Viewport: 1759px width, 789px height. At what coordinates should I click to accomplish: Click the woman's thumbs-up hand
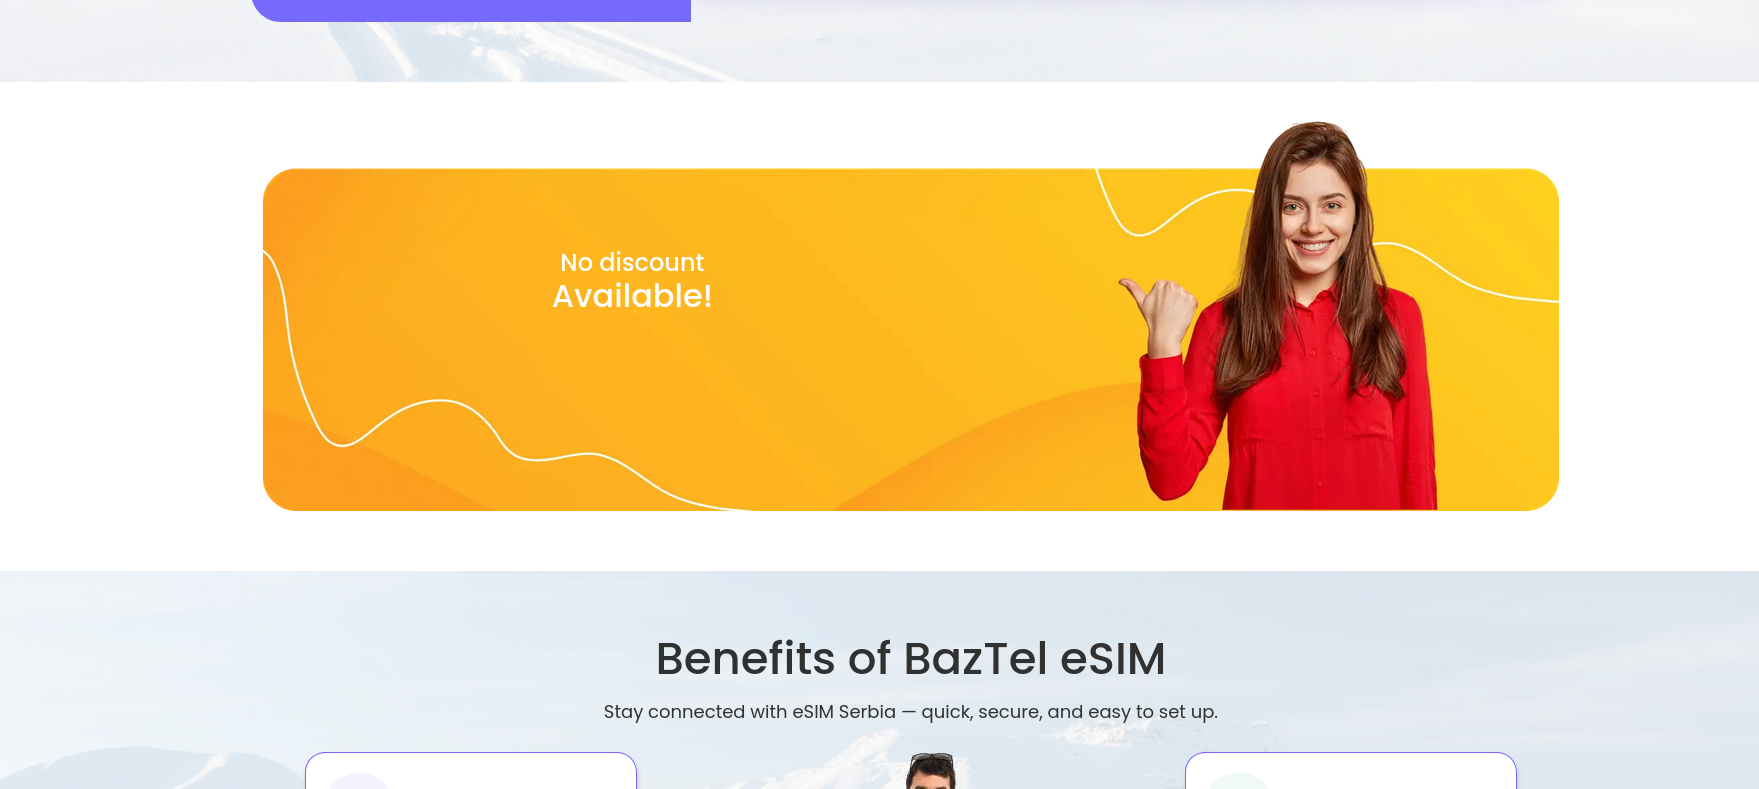[1160, 315]
